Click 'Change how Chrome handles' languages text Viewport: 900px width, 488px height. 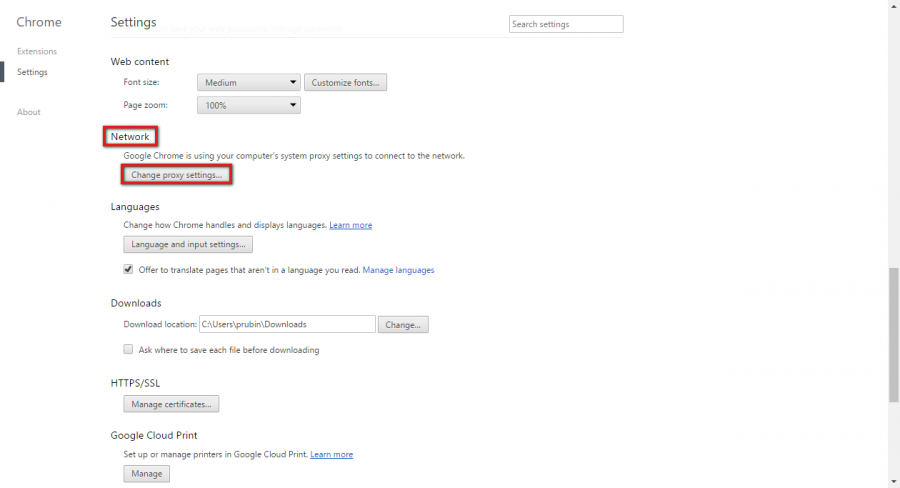tap(225, 225)
